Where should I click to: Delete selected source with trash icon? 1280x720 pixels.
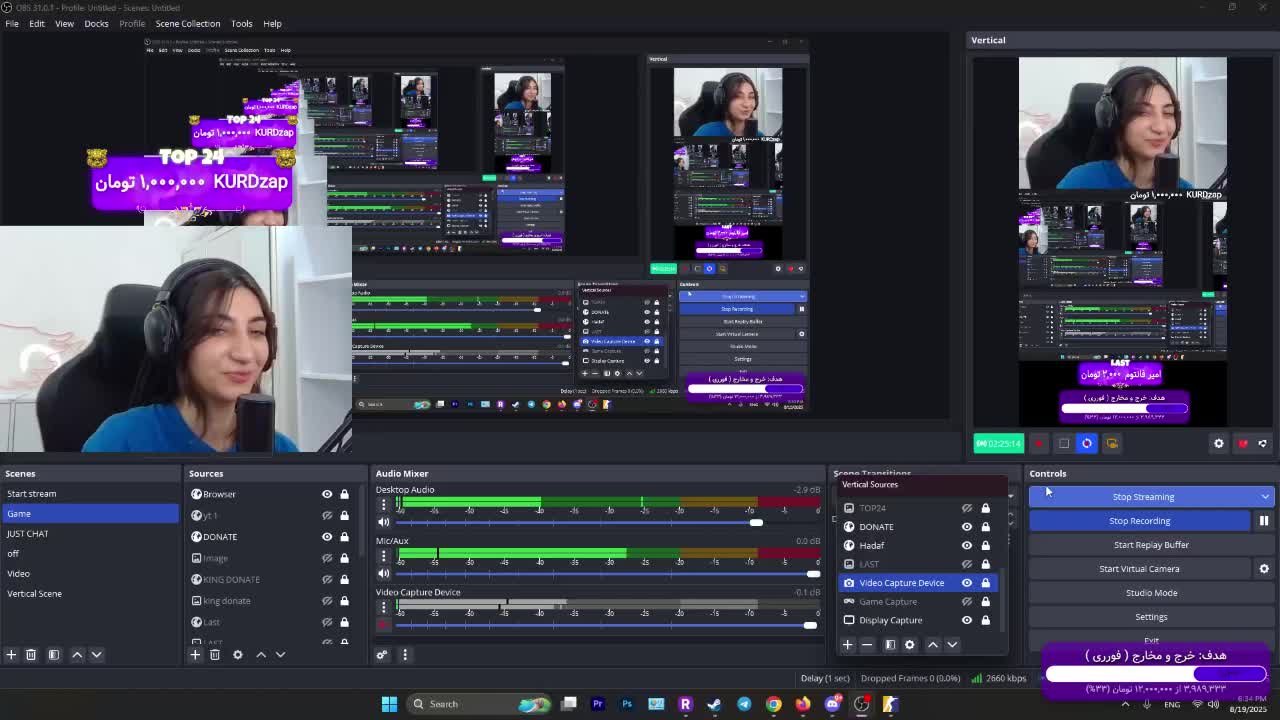tap(215, 655)
